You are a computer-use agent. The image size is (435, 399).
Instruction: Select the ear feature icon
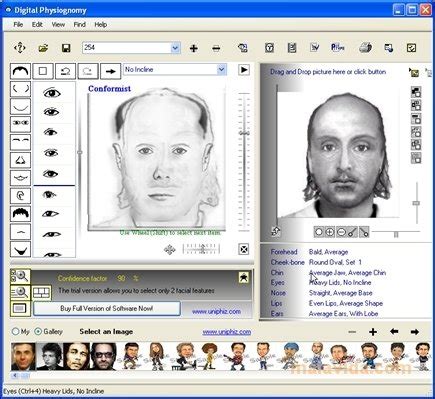point(21,196)
